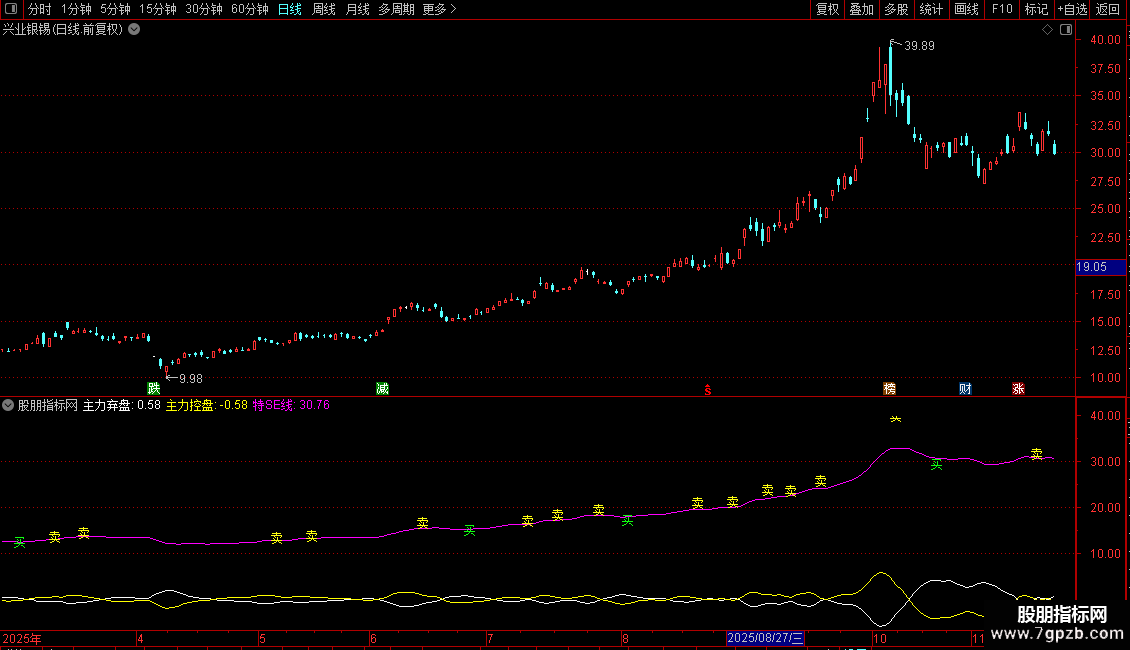Click month 8 on the time axis
Image resolution: width=1130 pixels, height=650 pixels.
point(625,638)
